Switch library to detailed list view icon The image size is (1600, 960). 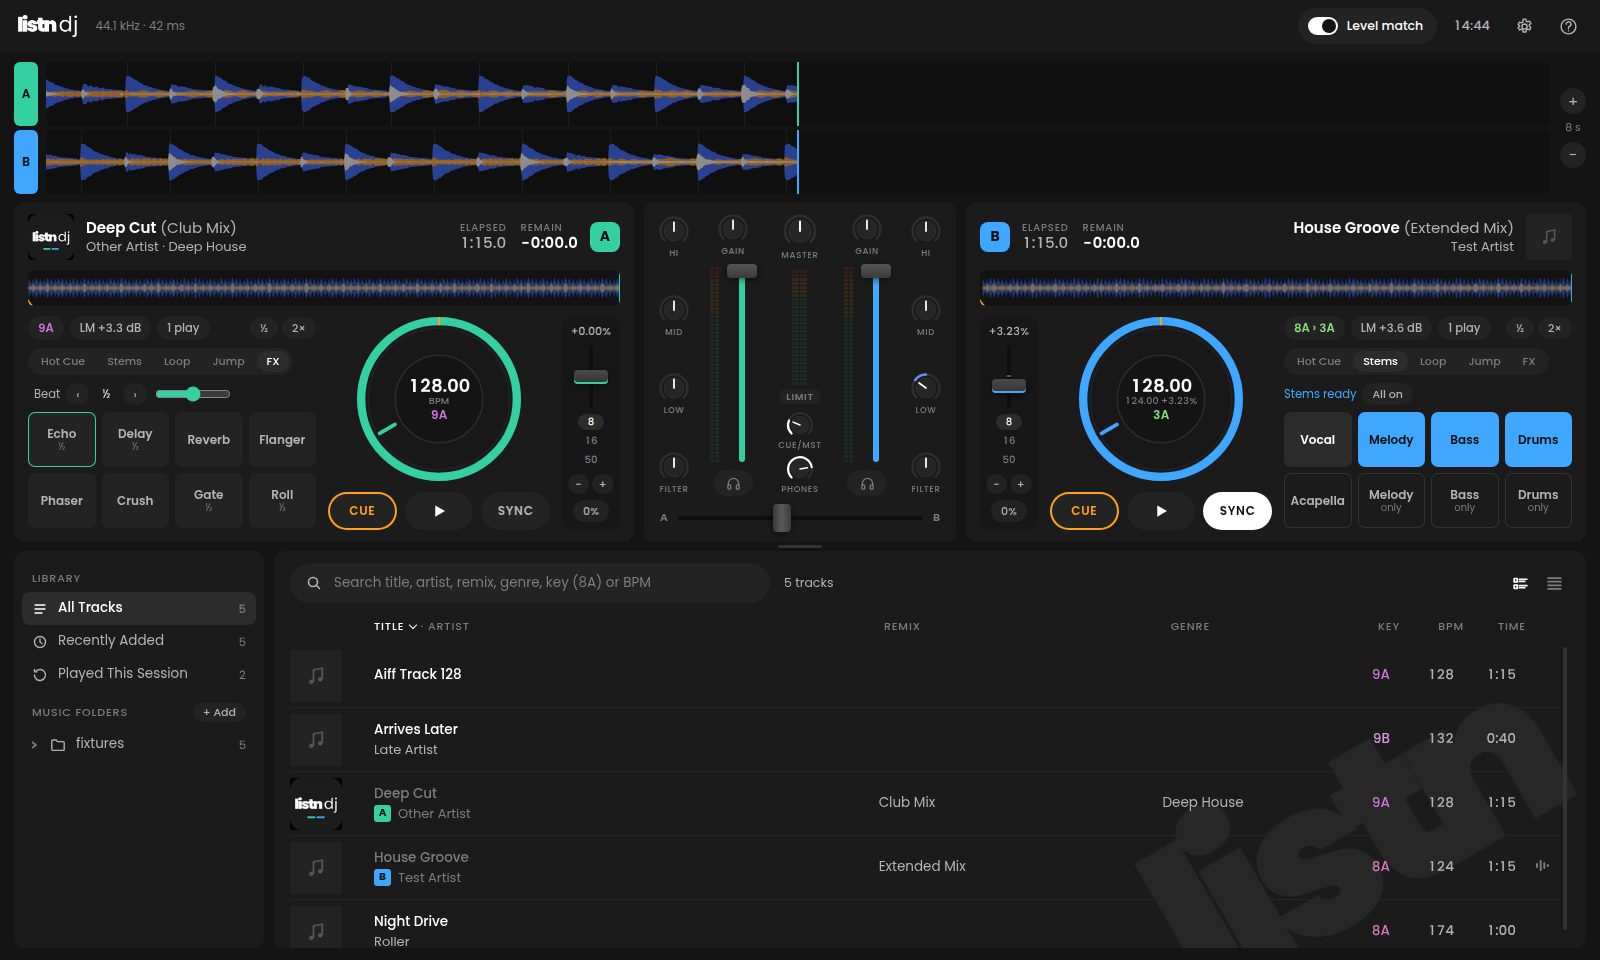pos(1520,583)
